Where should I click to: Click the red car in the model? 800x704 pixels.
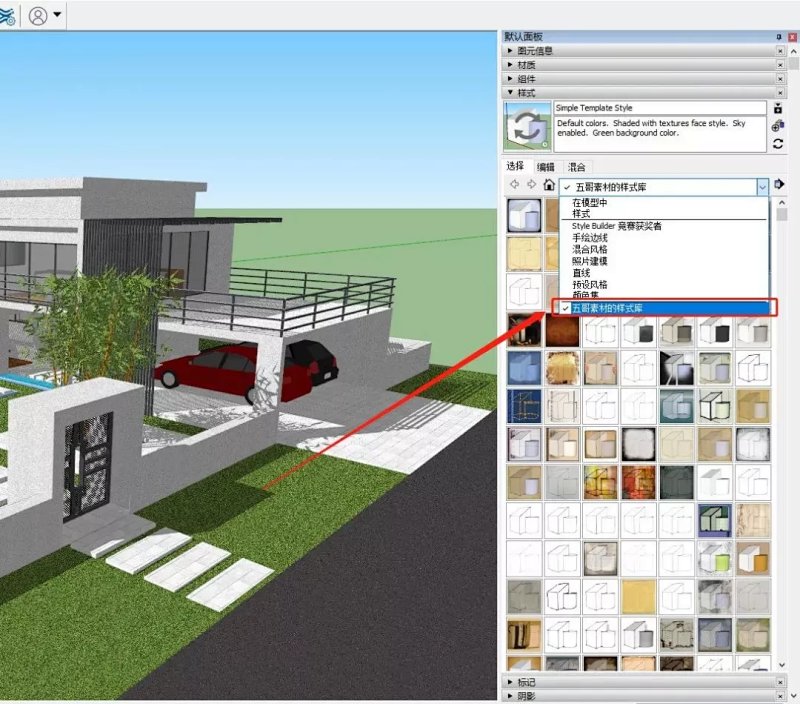coord(224,371)
